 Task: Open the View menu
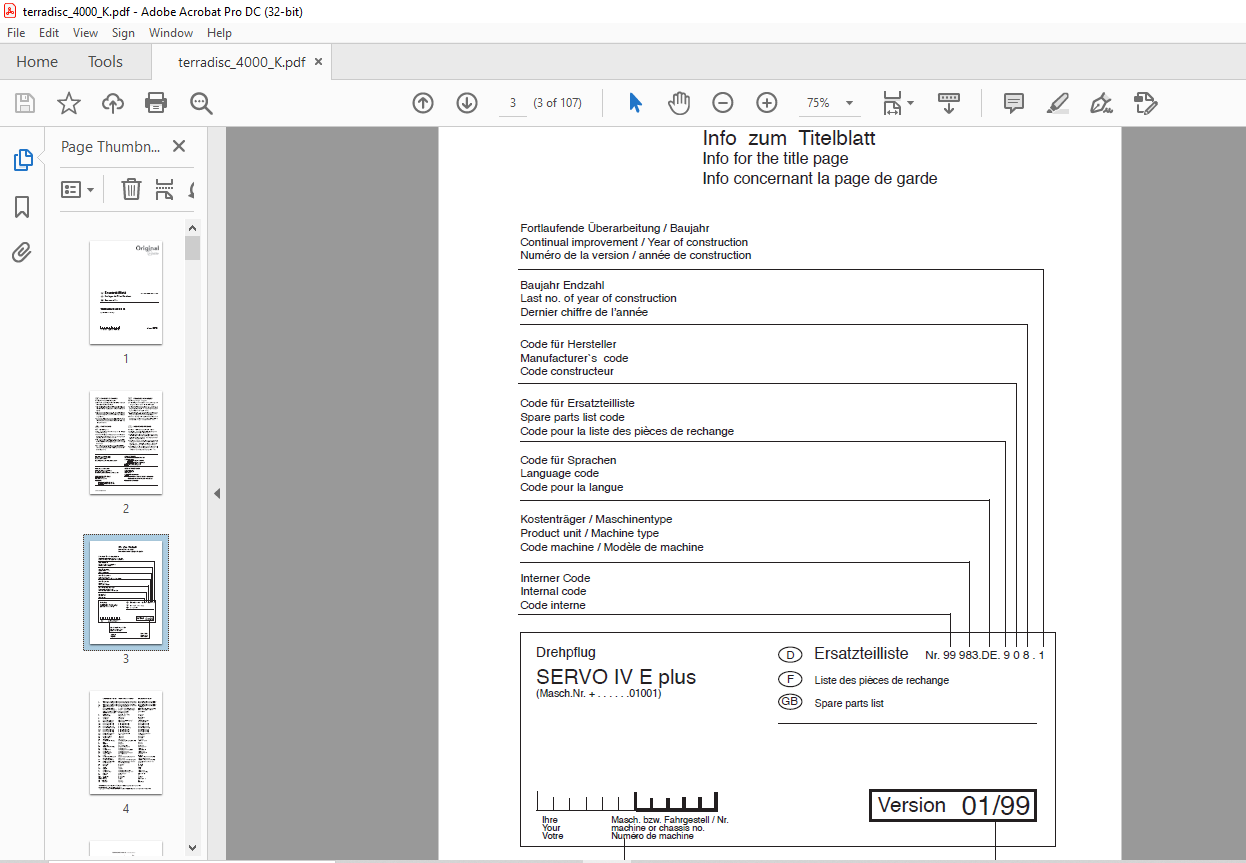pos(86,33)
